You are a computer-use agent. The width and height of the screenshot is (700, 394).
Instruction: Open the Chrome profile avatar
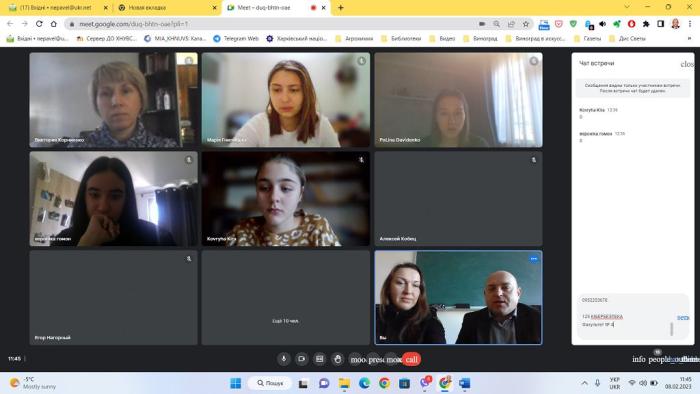675,24
